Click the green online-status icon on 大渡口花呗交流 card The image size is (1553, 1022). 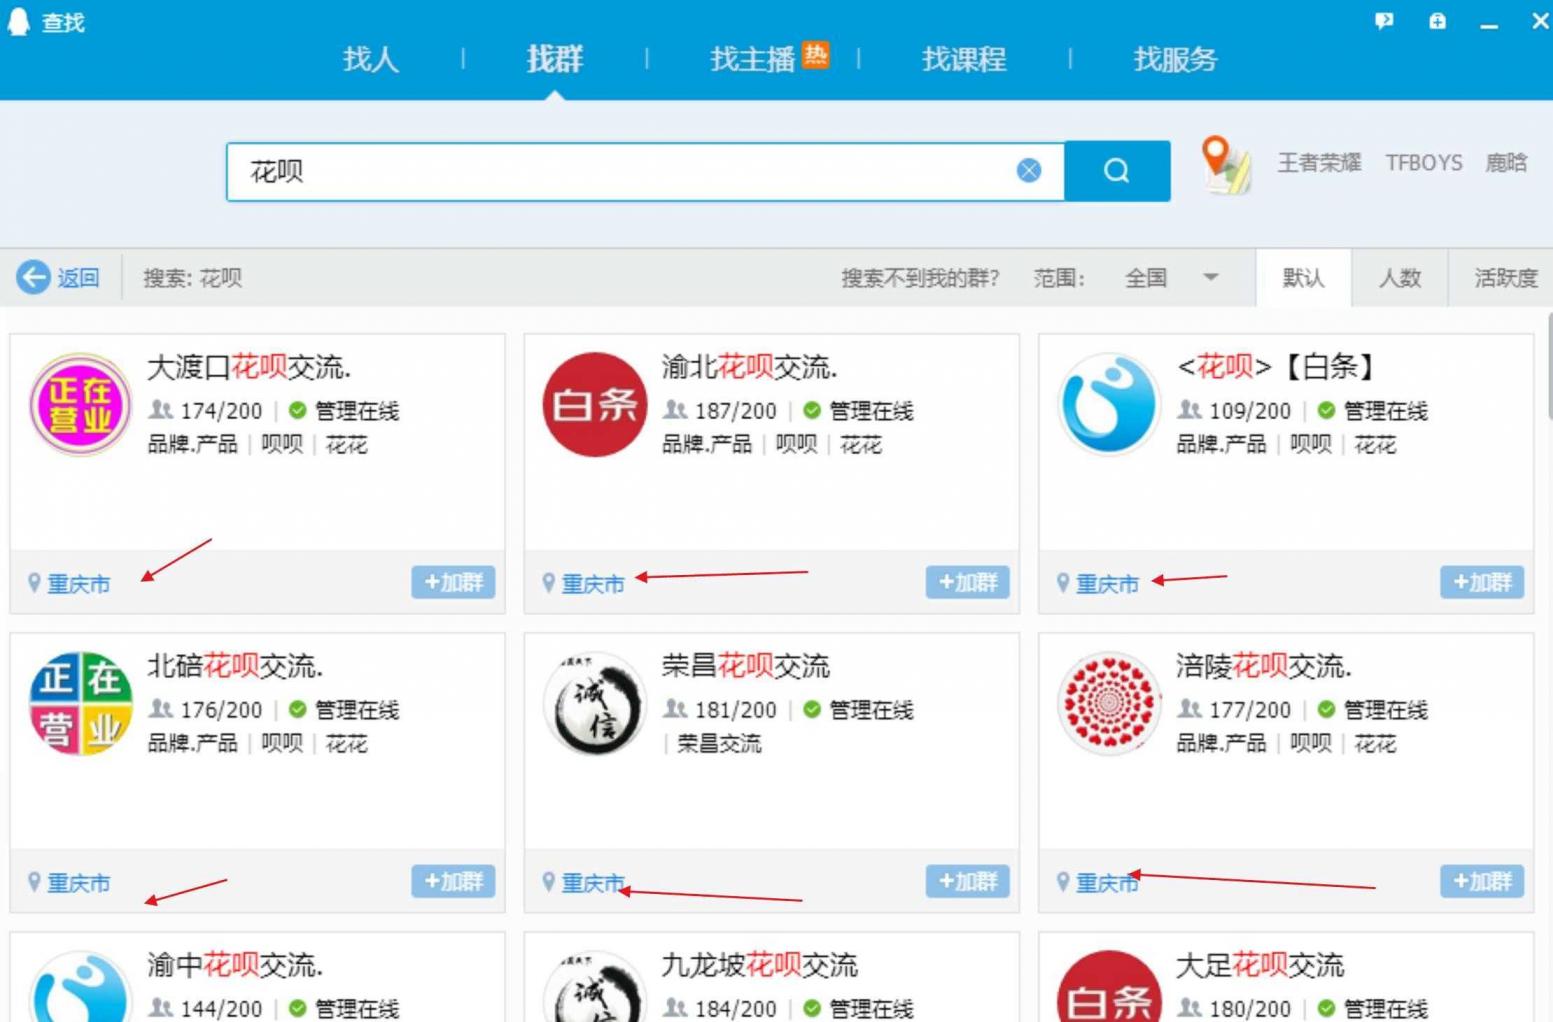pos(297,410)
